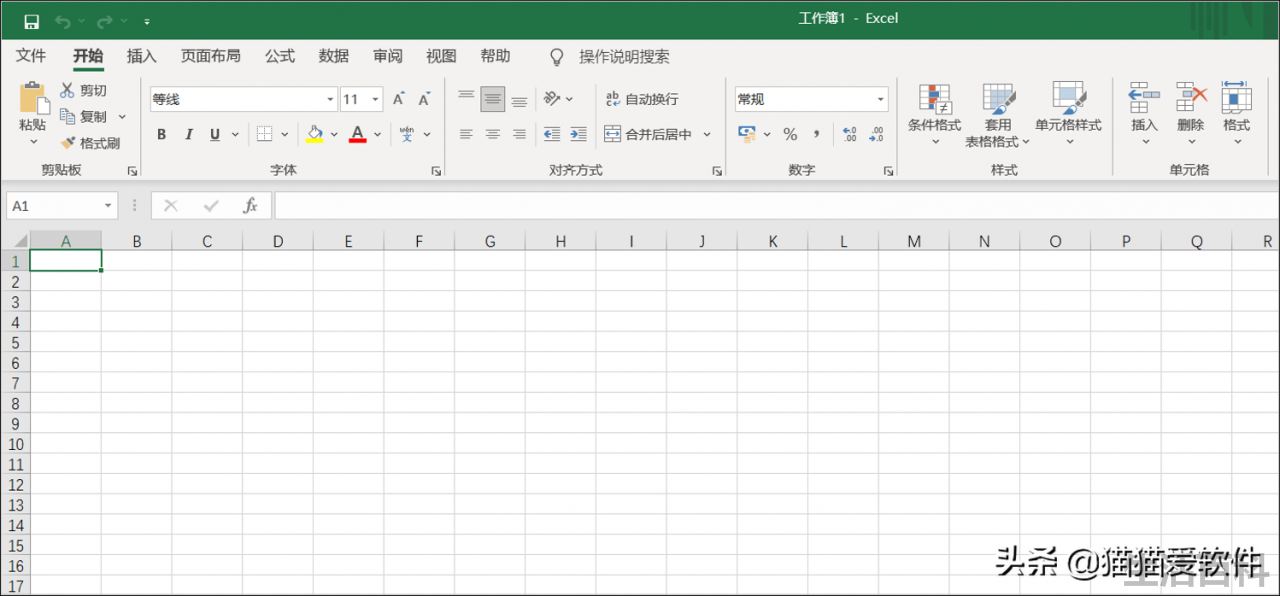Viewport: 1280px width, 596px height.
Task: Open 单元格样式 cell styles
Action: click(x=1068, y=115)
